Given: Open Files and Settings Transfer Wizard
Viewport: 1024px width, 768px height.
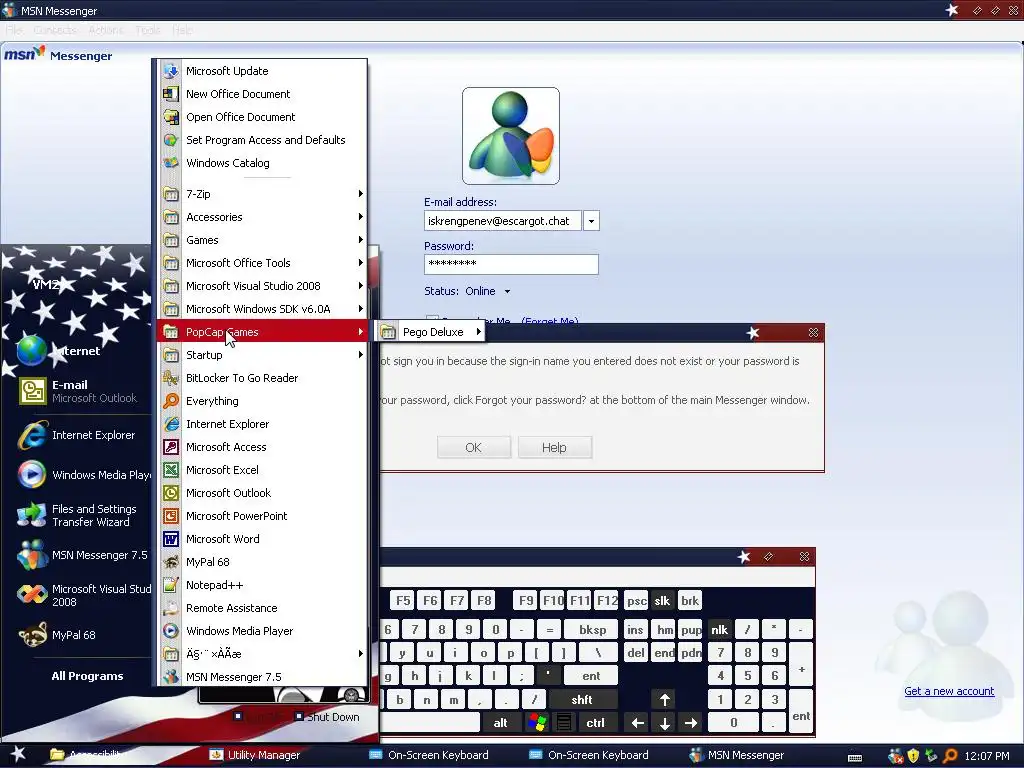Looking at the screenshot, I should [x=78, y=515].
